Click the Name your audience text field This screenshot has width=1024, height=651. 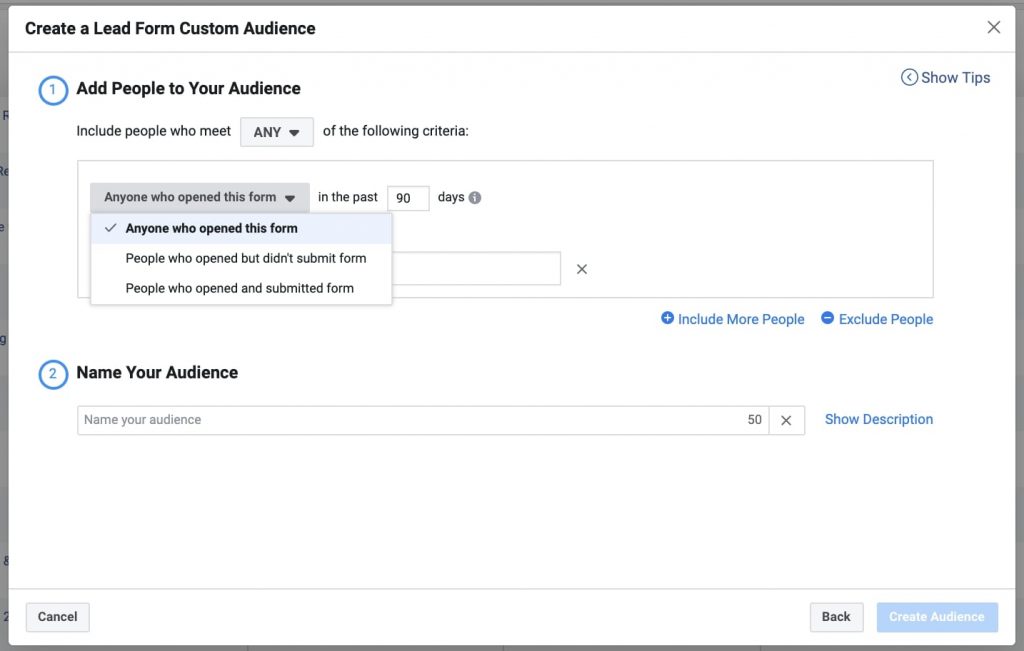pyautogui.click(x=410, y=420)
